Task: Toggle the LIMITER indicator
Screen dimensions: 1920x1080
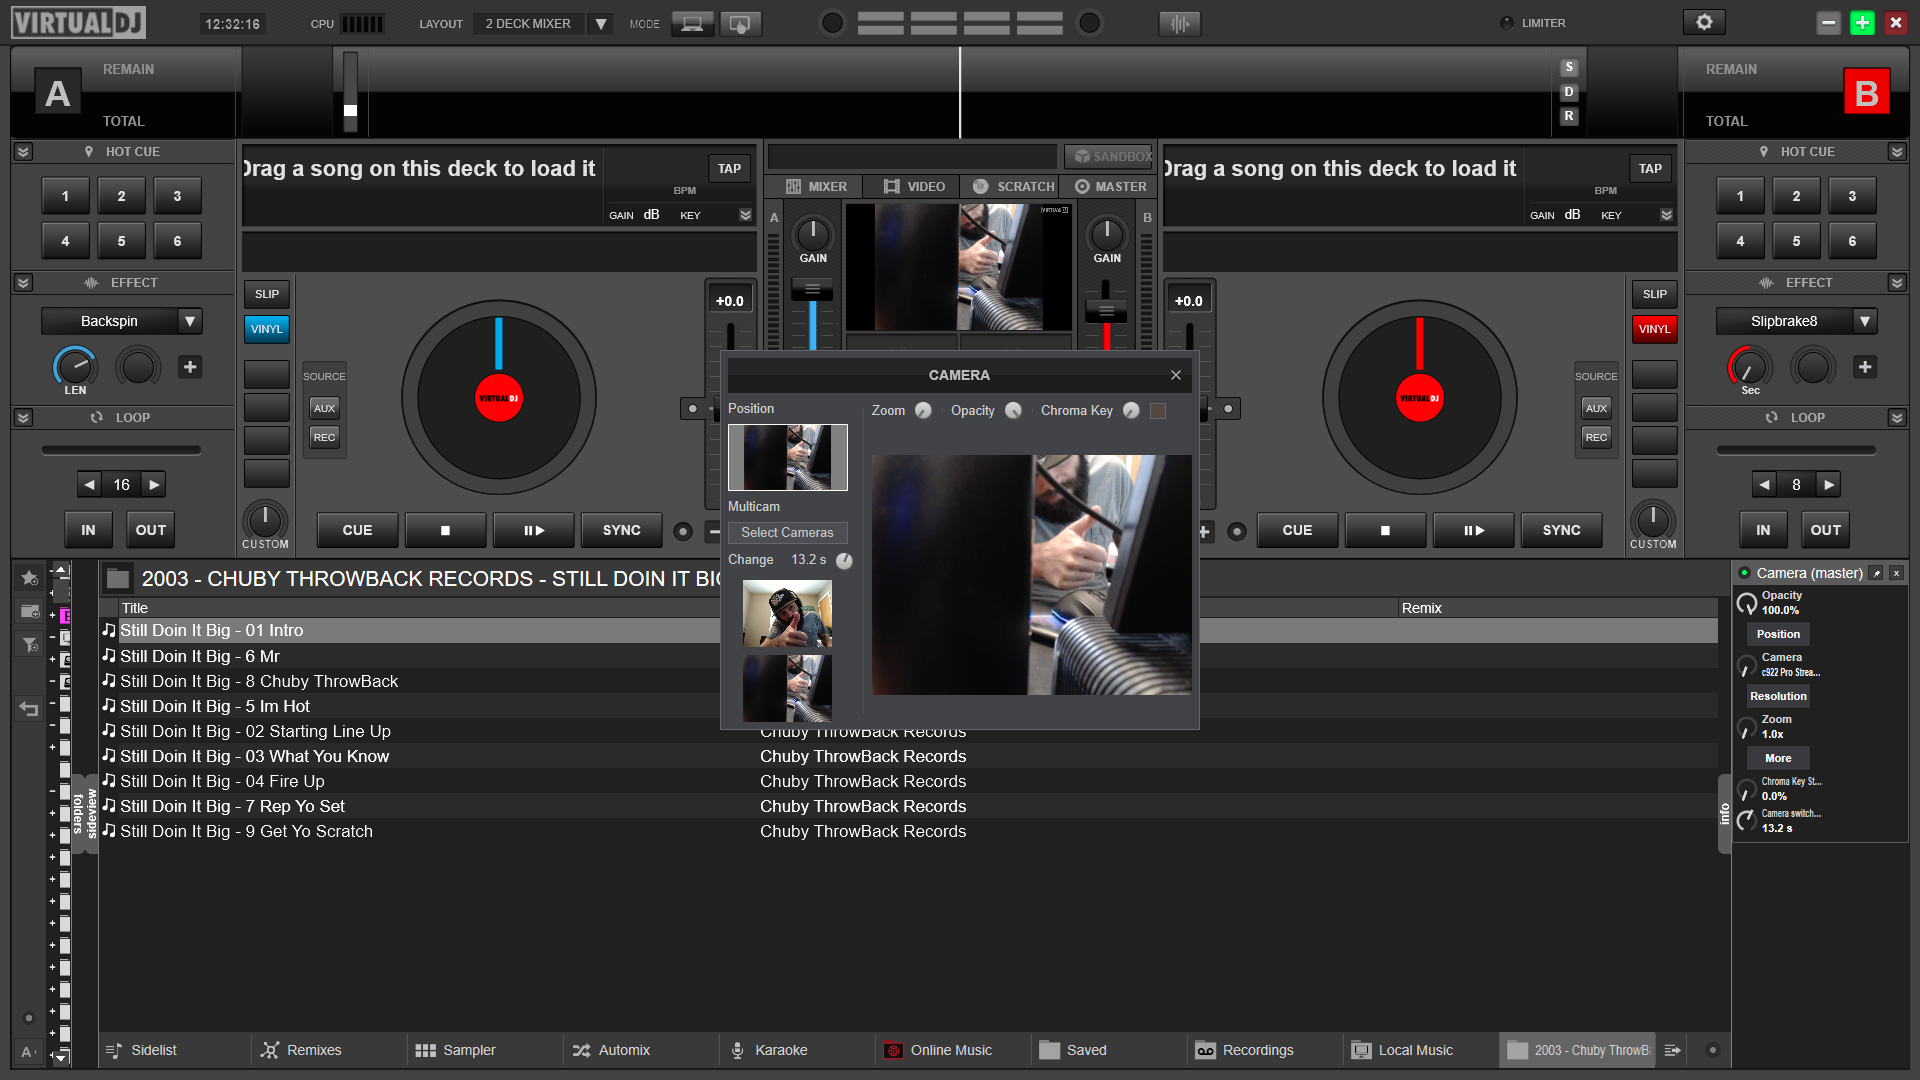Action: 1507,23
